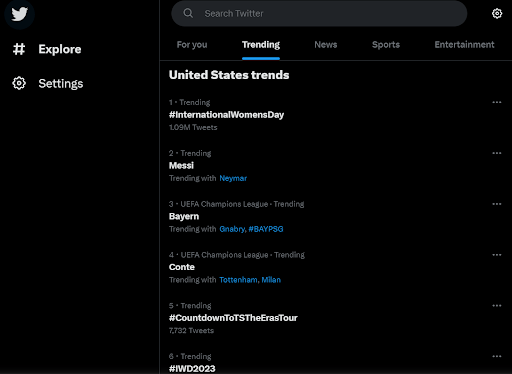Open the Conte trend
This screenshot has width=512, height=374.
click(x=182, y=267)
